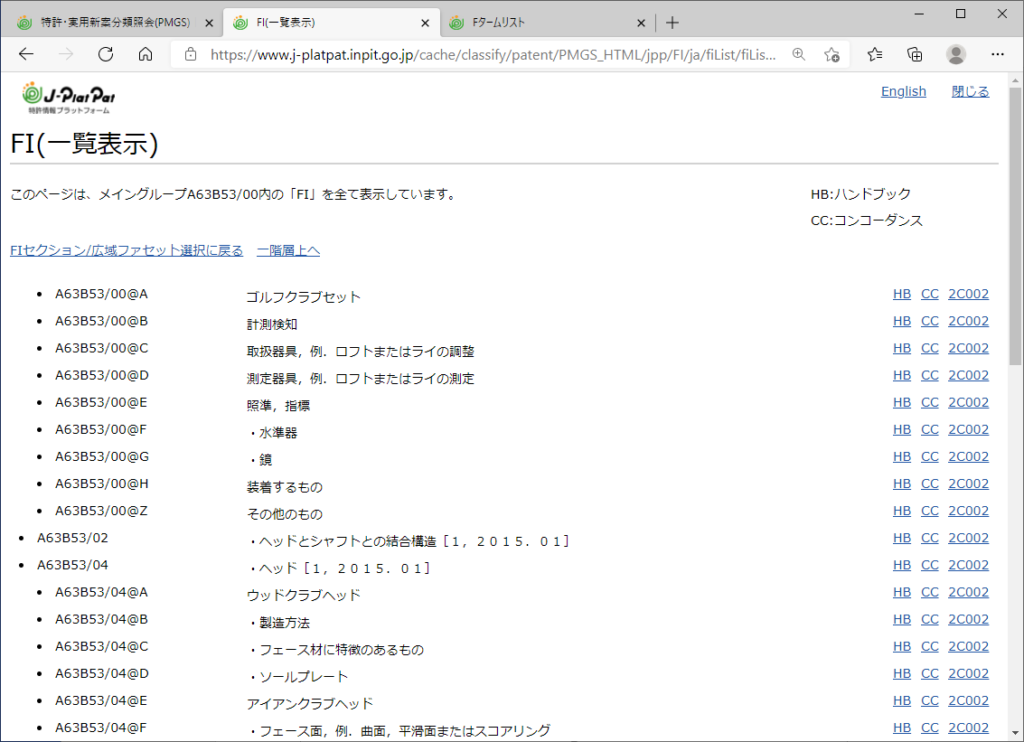Image resolution: width=1024 pixels, height=742 pixels.
Task: Add this page to favorites star icon
Action: (831, 55)
